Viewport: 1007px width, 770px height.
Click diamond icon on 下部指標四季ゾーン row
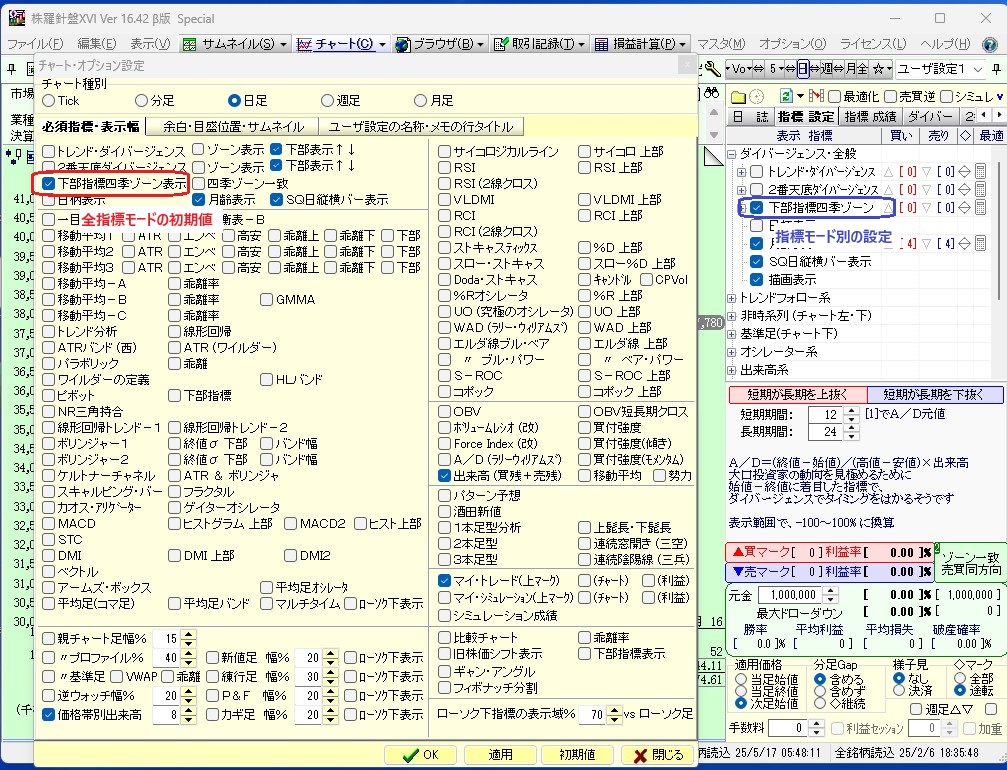coord(964,207)
